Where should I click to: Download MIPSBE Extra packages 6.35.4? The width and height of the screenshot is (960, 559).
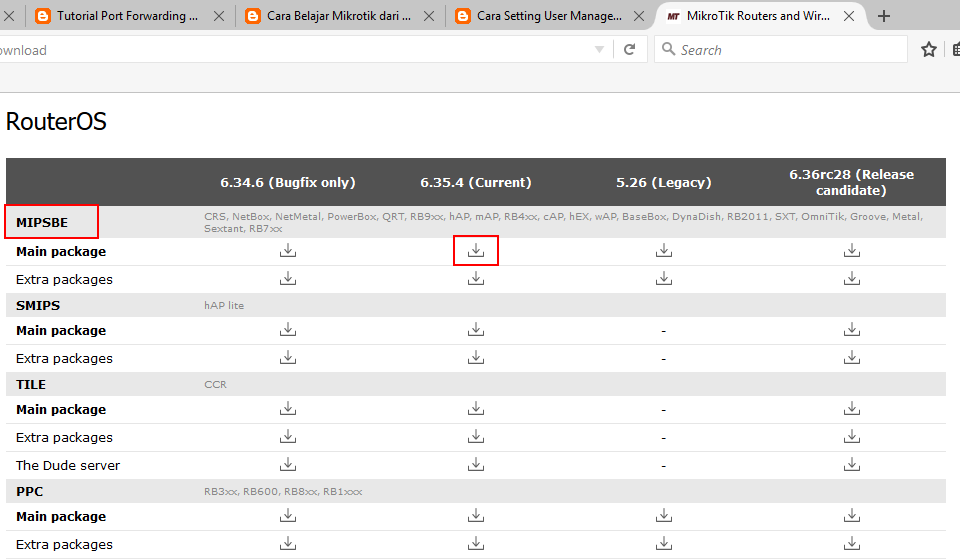click(x=476, y=279)
